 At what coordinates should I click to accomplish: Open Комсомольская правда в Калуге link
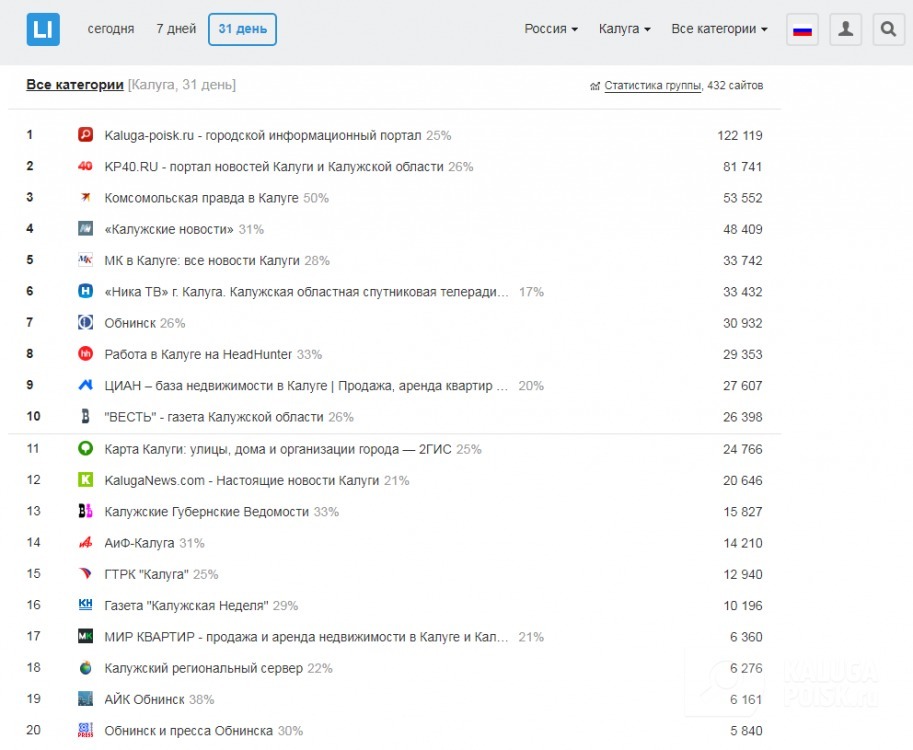coord(201,198)
